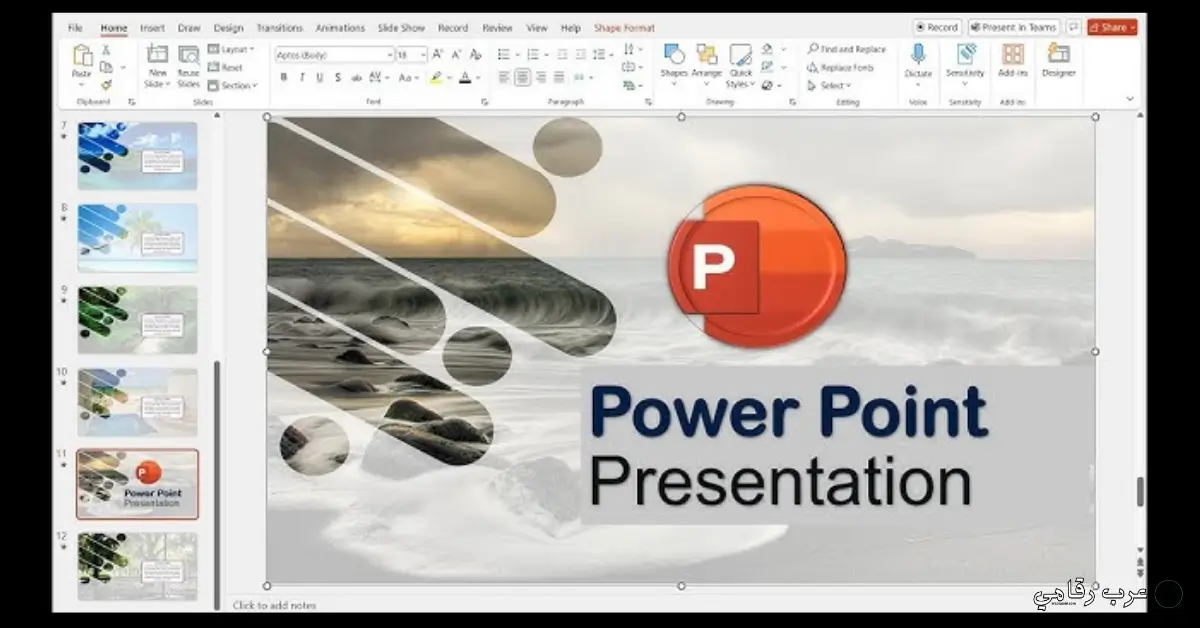The width and height of the screenshot is (1200, 628).
Task: Open the Shapes gallery
Action: coord(674,57)
